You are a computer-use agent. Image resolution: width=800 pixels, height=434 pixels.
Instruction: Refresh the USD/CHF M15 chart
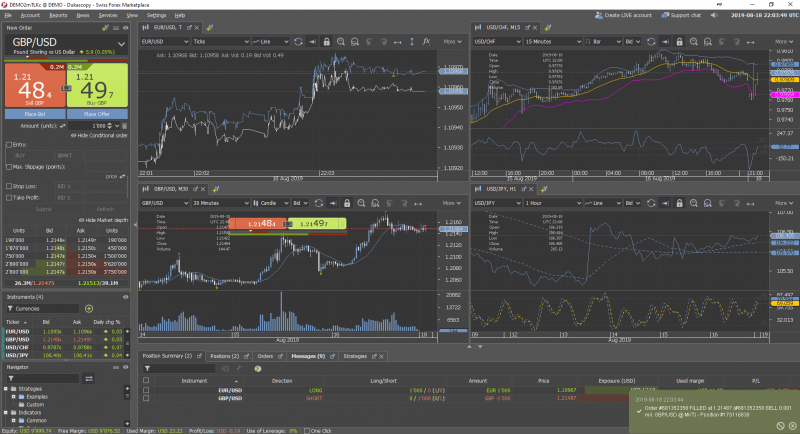tap(651, 42)
